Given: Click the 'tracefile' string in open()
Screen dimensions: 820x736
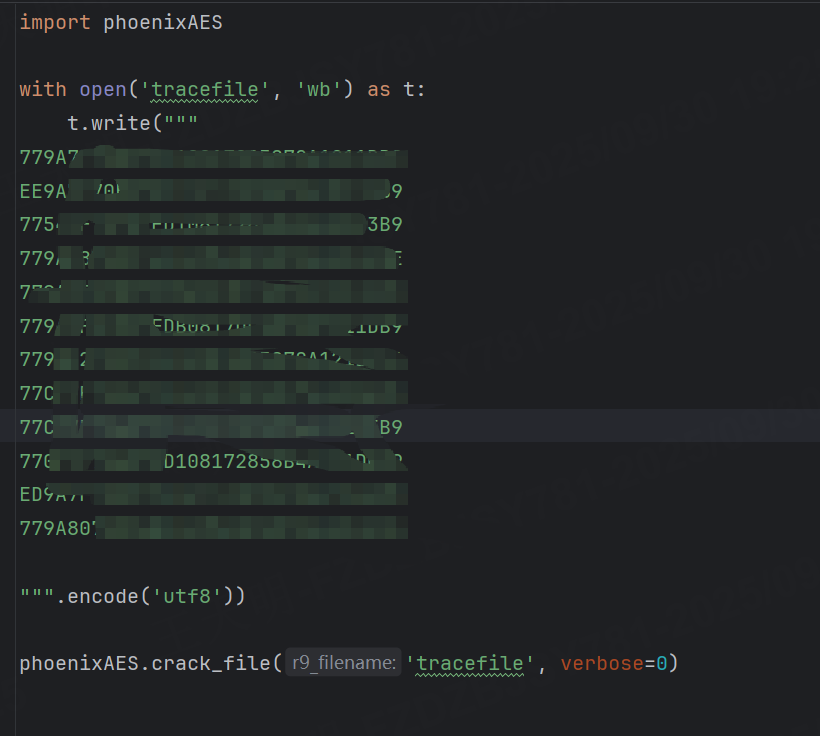Looking at the screenshot, I should 204,89.
